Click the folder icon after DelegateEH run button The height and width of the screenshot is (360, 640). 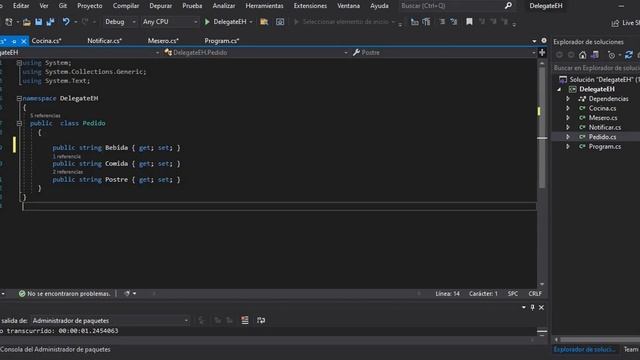click(264, 22)
